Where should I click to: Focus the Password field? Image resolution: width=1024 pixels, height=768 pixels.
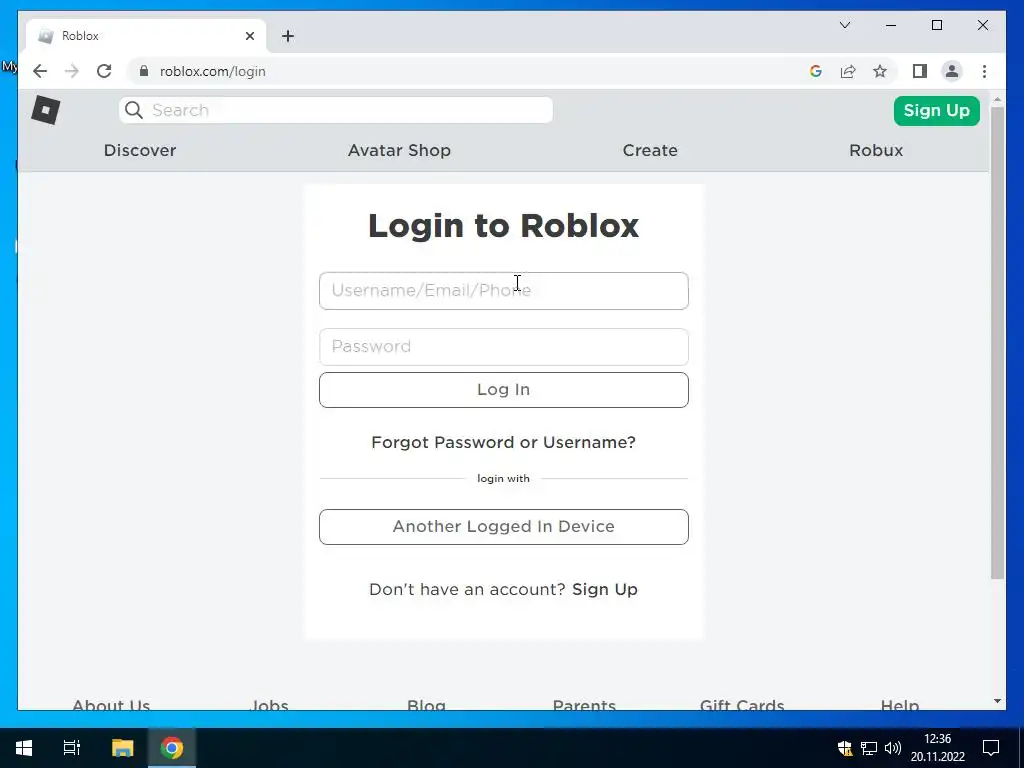pyautogui.click(x=504, y=347)
